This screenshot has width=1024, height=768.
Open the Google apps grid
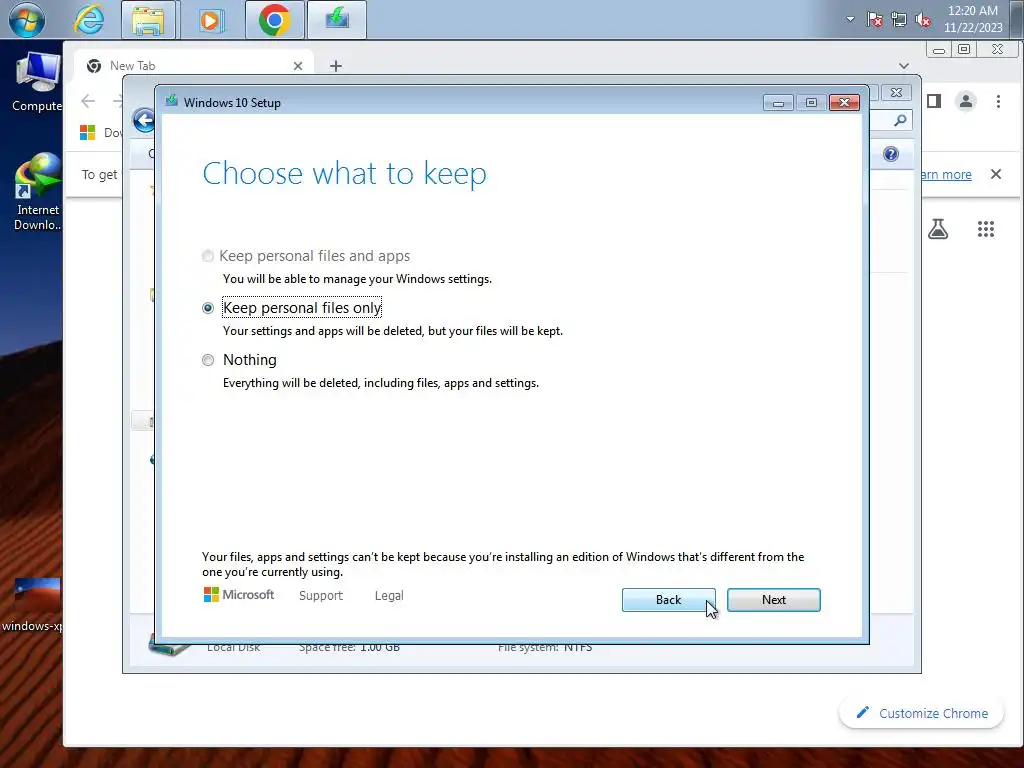[x=985, y=229]
